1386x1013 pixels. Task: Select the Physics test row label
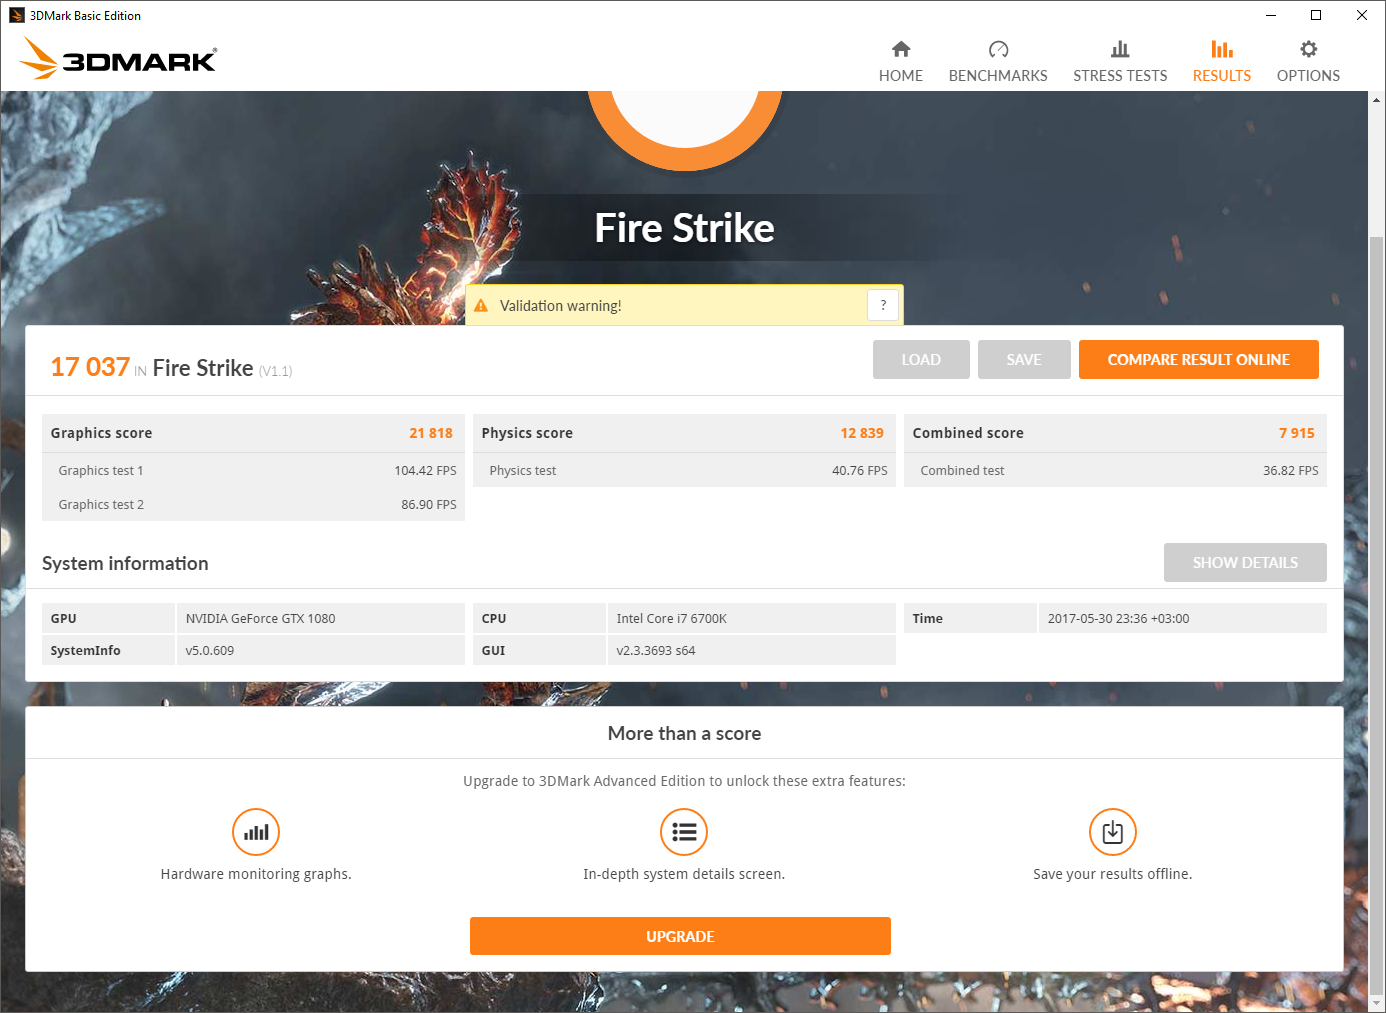click(x=523, y=471)
